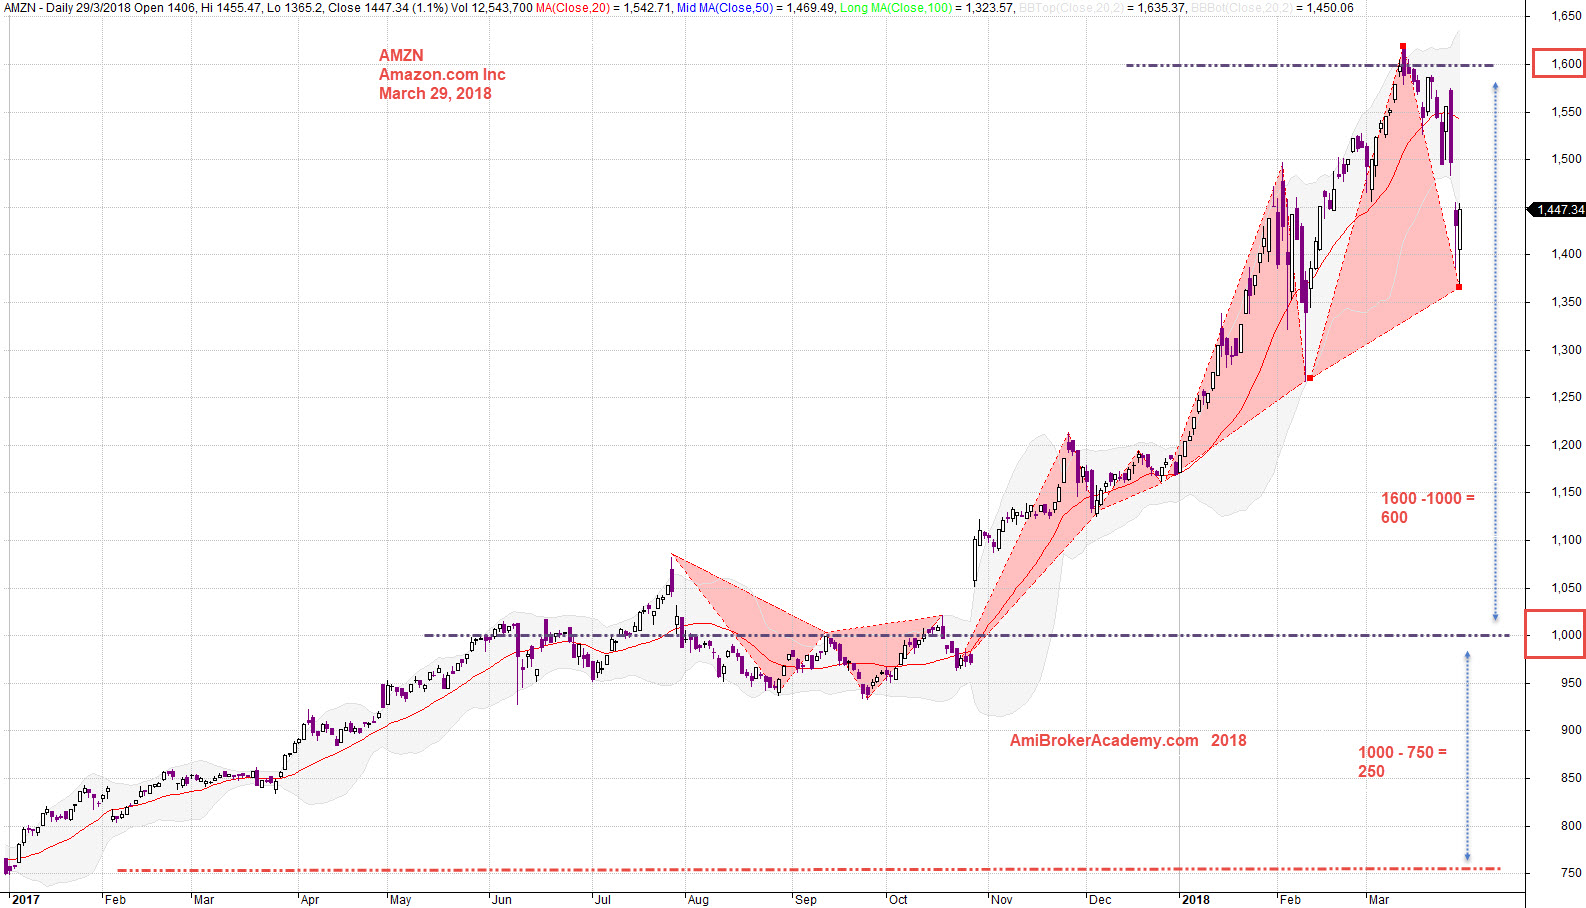The image size is (1586, 908).
Task: Click the 'Aug' label on time axis
Action: [x=699, y=900]
